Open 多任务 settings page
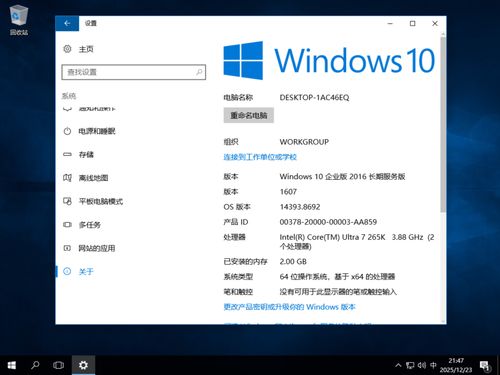The image size is (500, 375). [89, 225]
